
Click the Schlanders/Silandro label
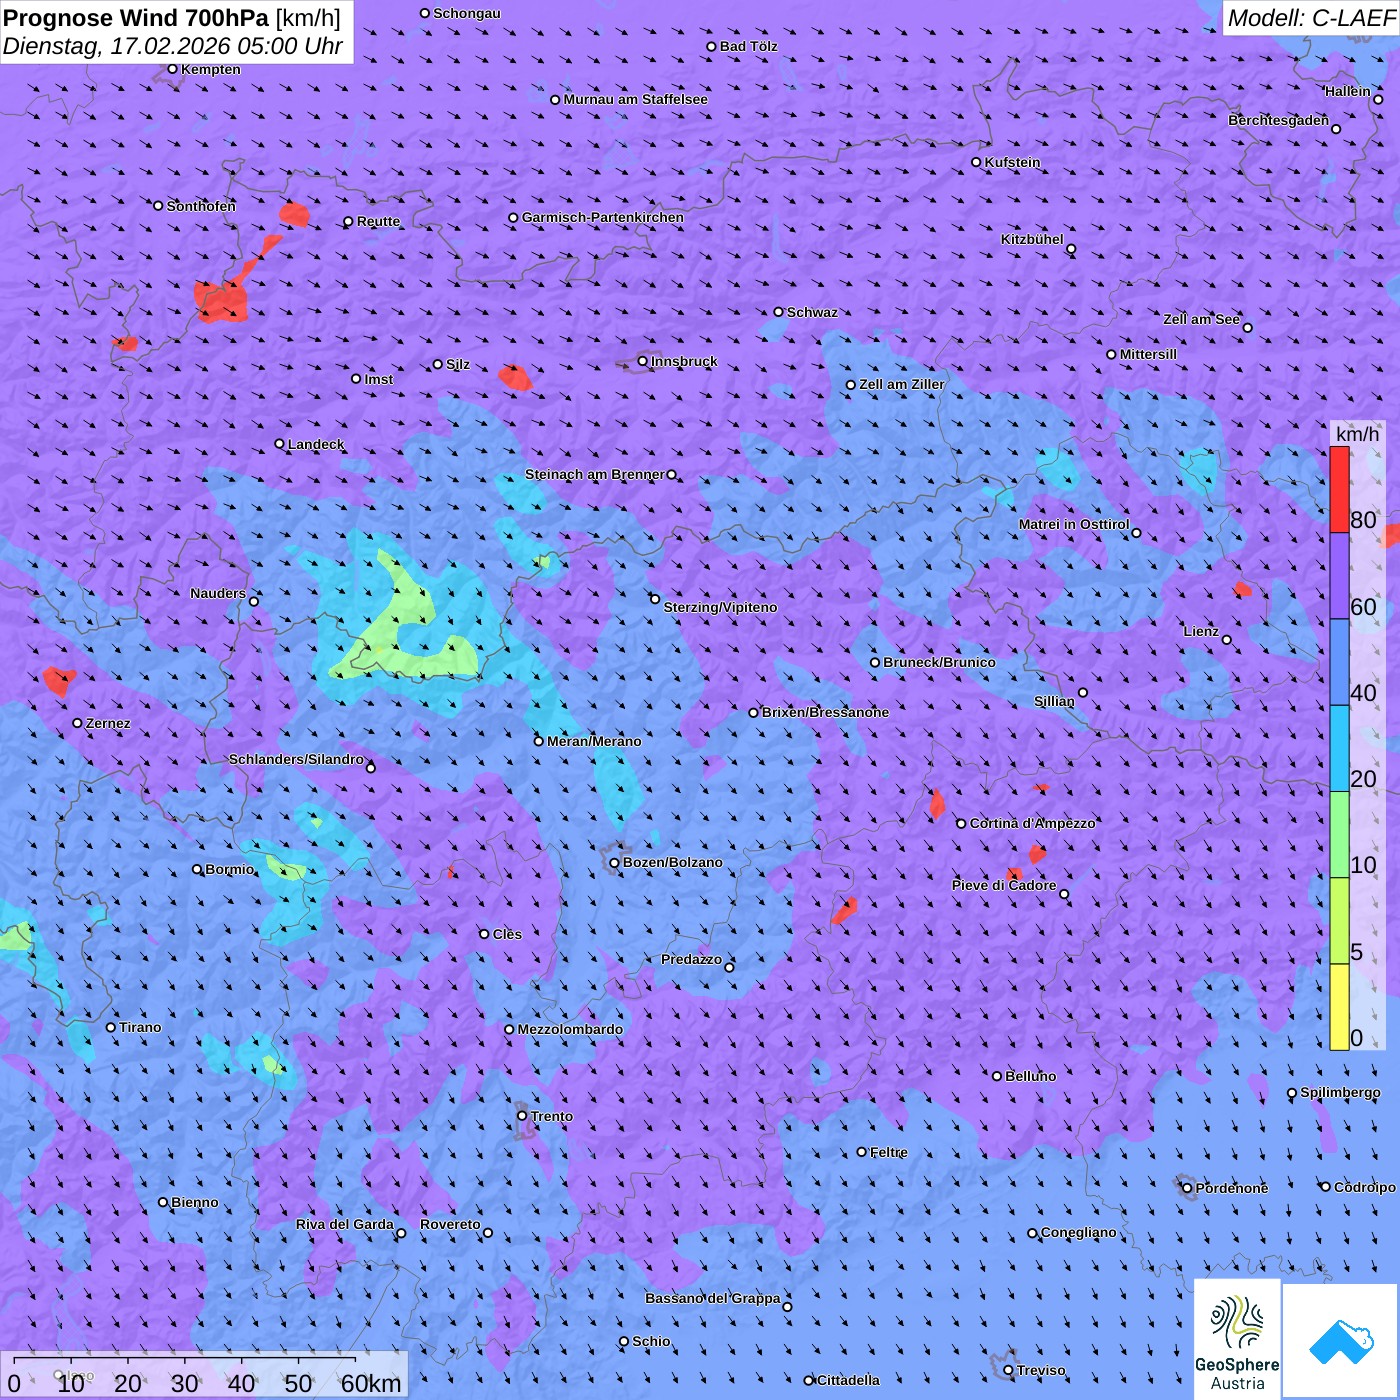tap(296, 759)
